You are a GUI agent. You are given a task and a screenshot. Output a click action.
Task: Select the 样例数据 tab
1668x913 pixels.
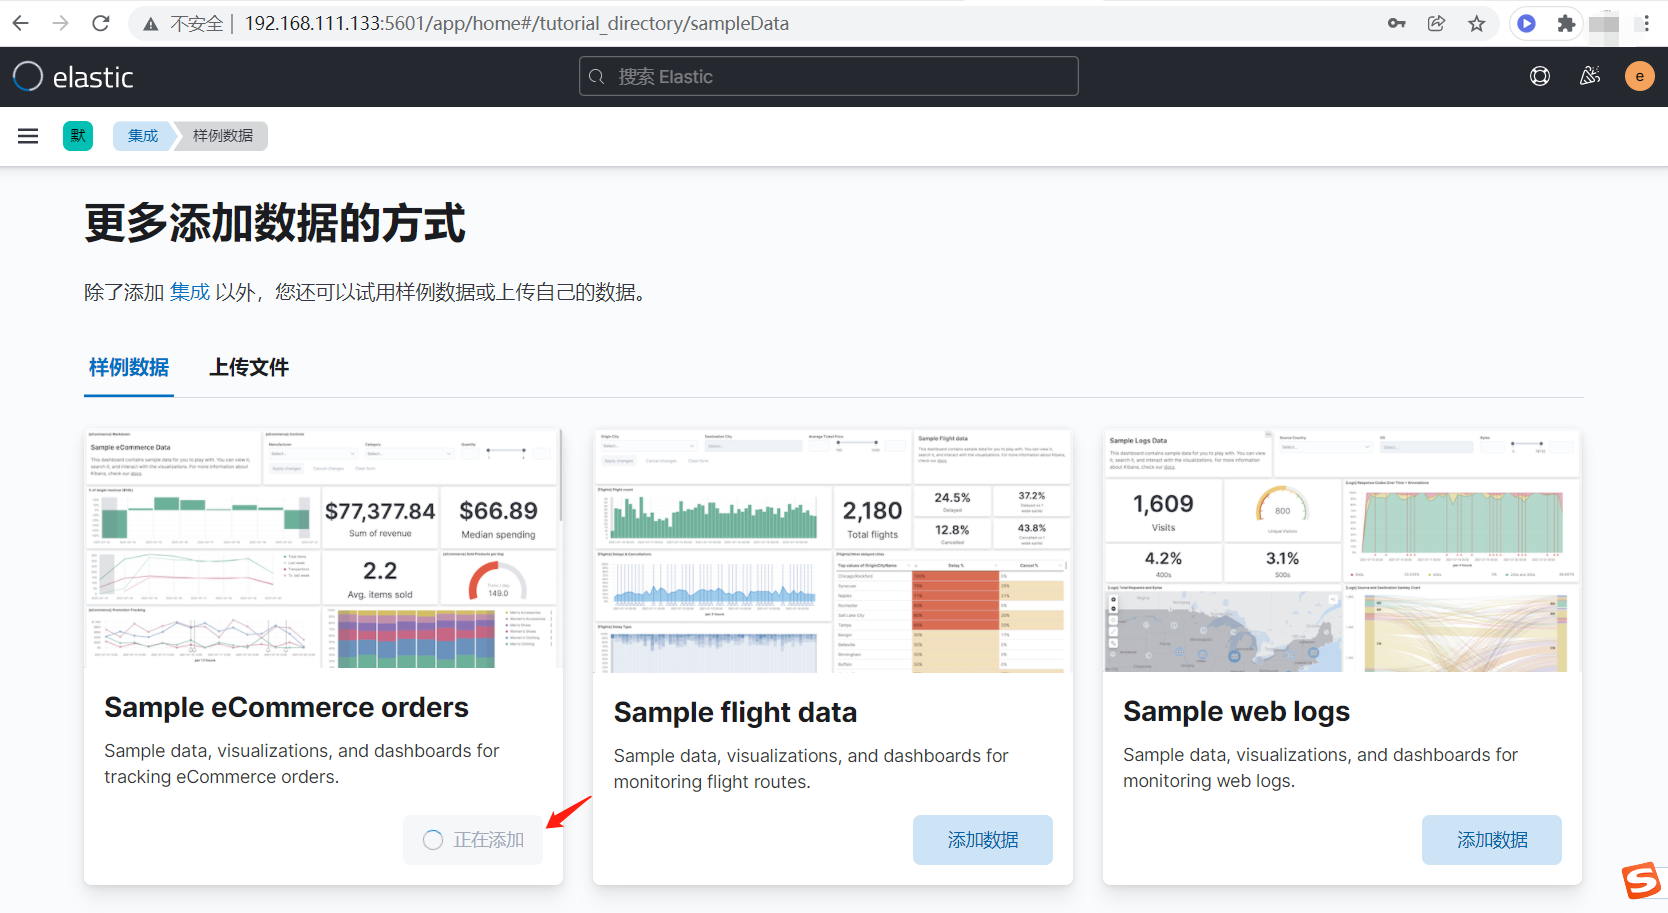pos(129,367)
